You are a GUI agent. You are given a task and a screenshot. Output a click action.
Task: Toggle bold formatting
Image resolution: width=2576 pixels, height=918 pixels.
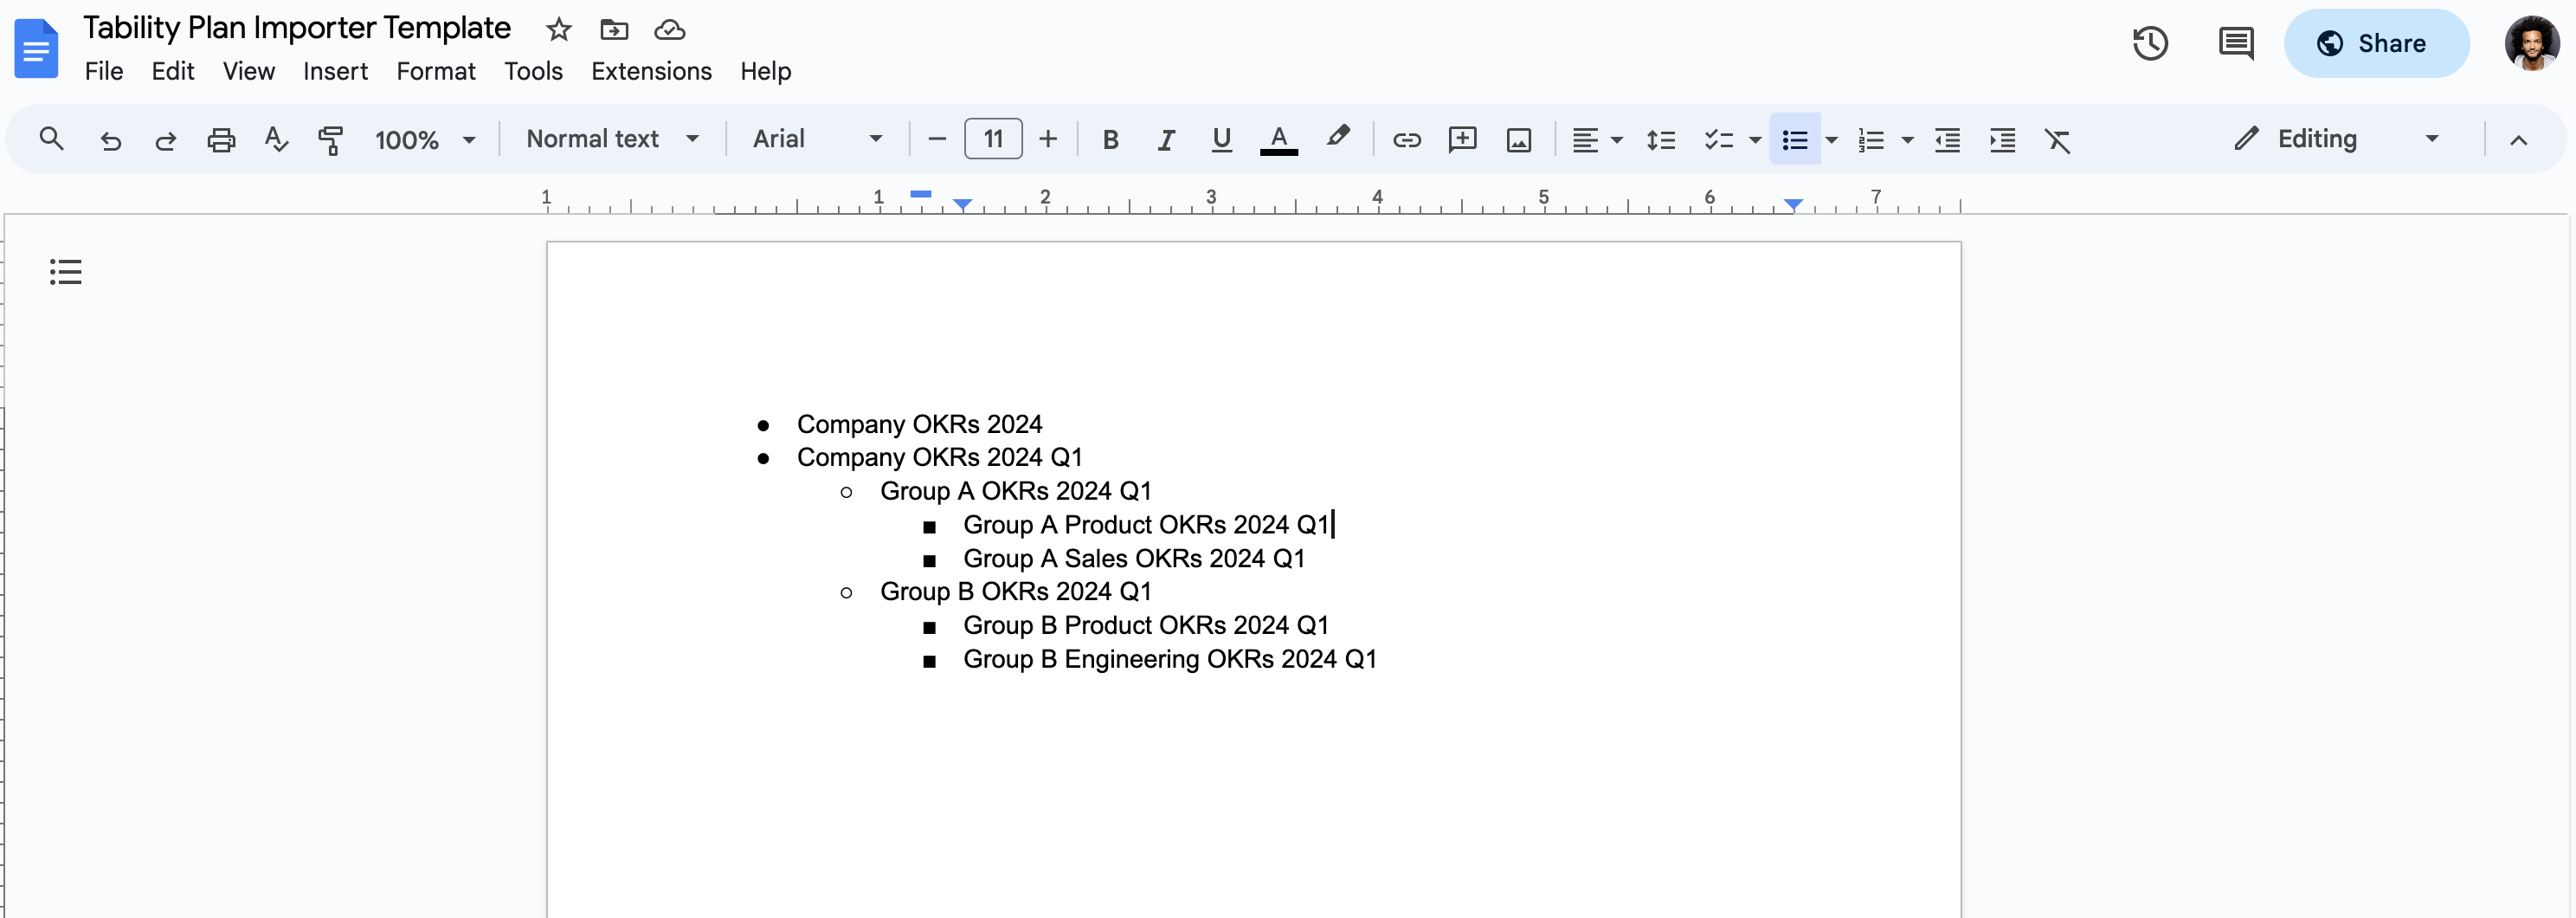point(1110,139)
